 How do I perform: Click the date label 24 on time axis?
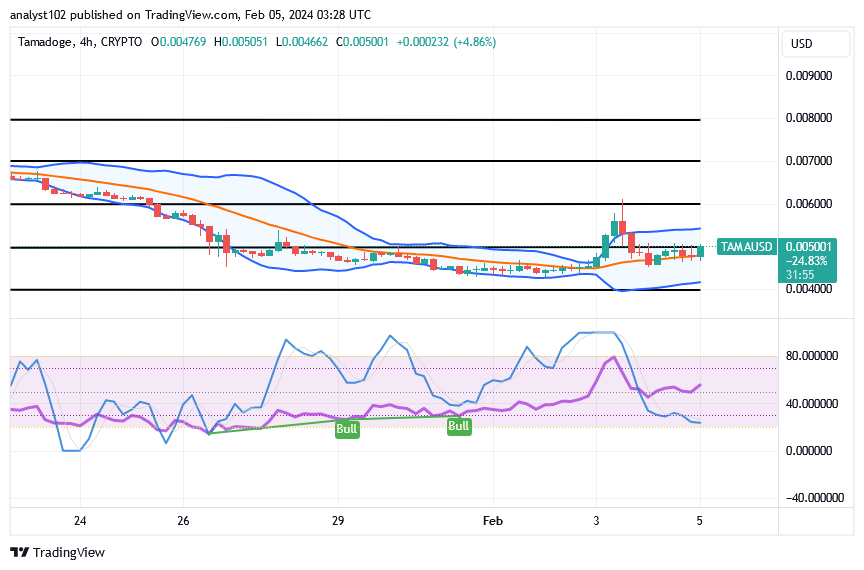[80, 521]
